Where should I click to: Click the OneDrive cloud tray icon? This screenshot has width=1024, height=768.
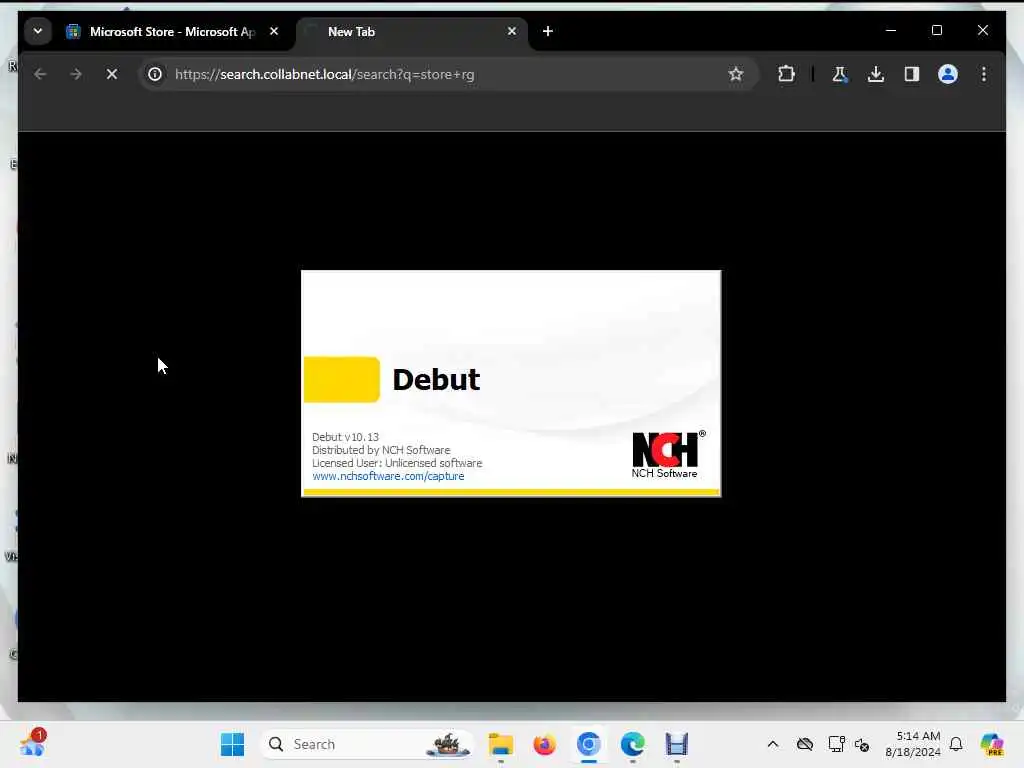805,744
